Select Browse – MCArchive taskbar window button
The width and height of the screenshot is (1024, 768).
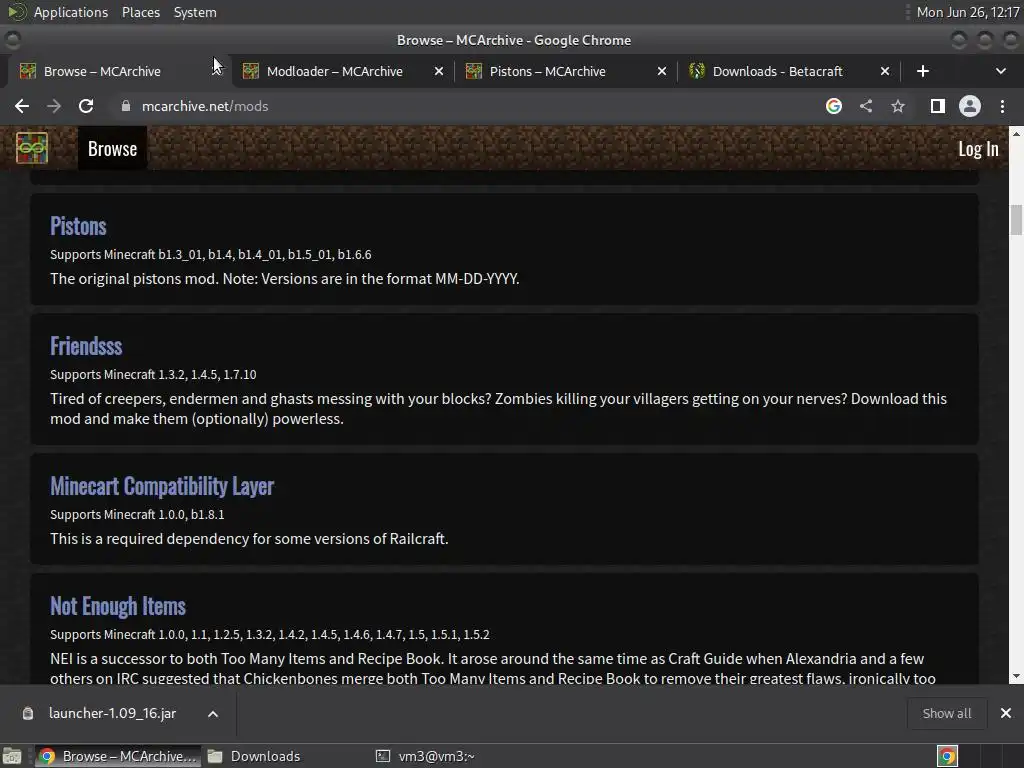(x=118, y=756)
